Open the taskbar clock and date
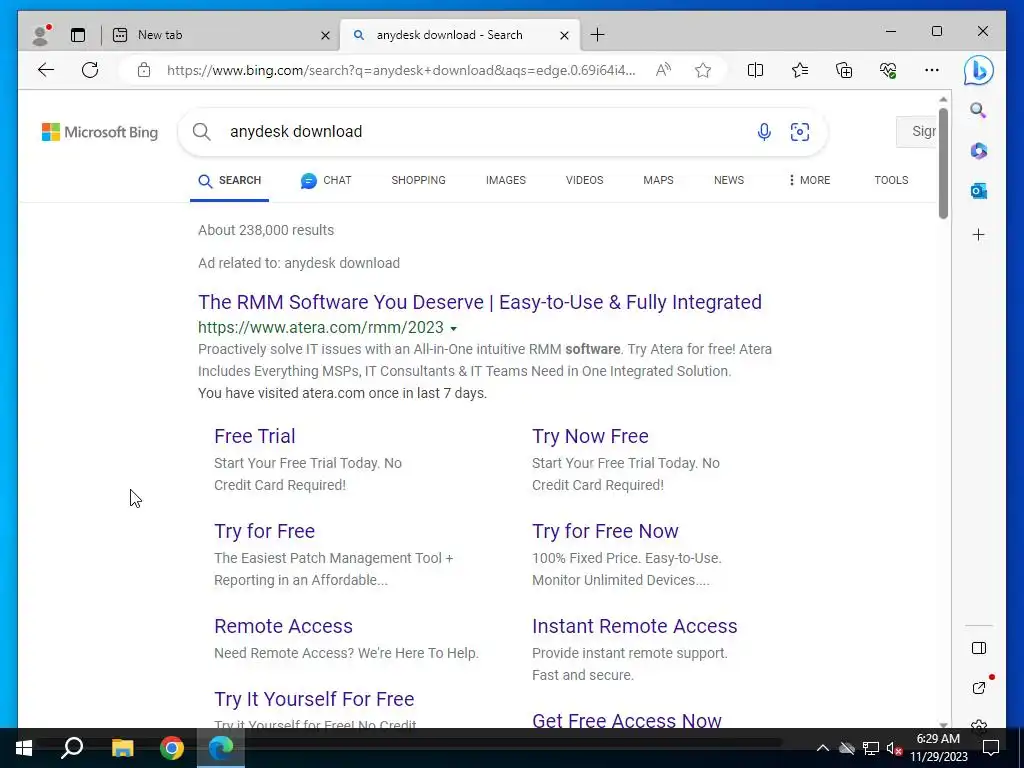Screen dimensions: 1024x768 point(938,748)
